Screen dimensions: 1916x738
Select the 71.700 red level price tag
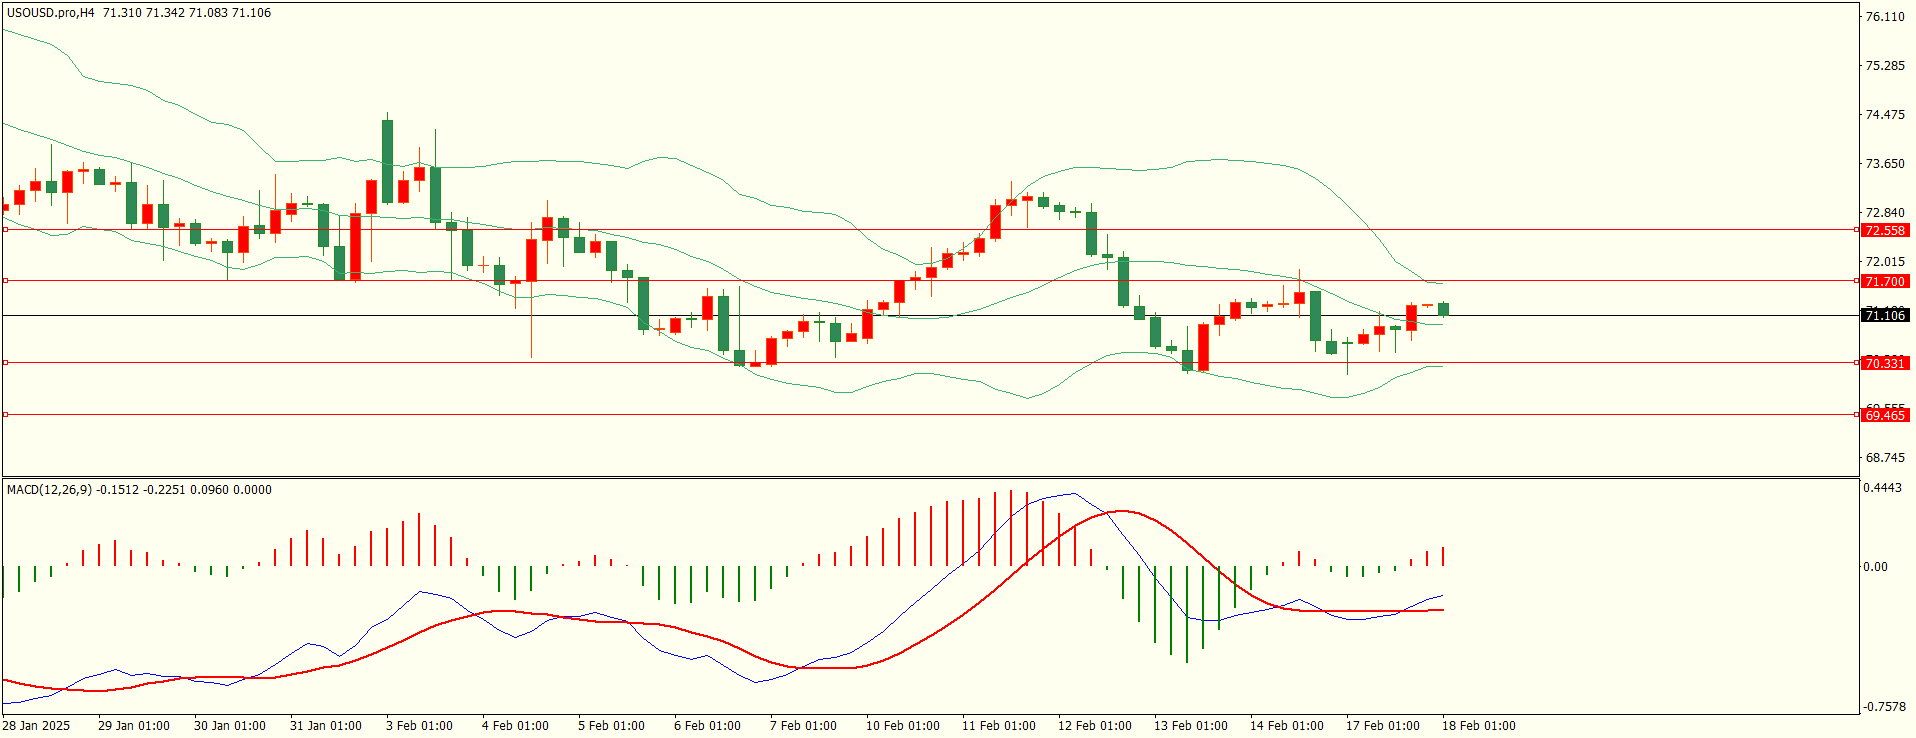tap(1885, 281)
